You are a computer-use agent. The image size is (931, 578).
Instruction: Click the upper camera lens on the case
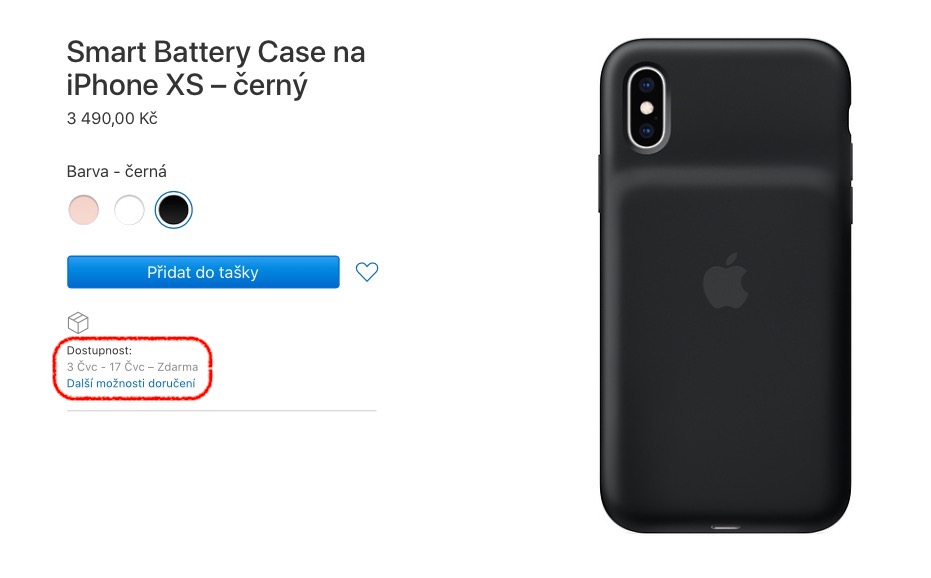tap(647, 86)
